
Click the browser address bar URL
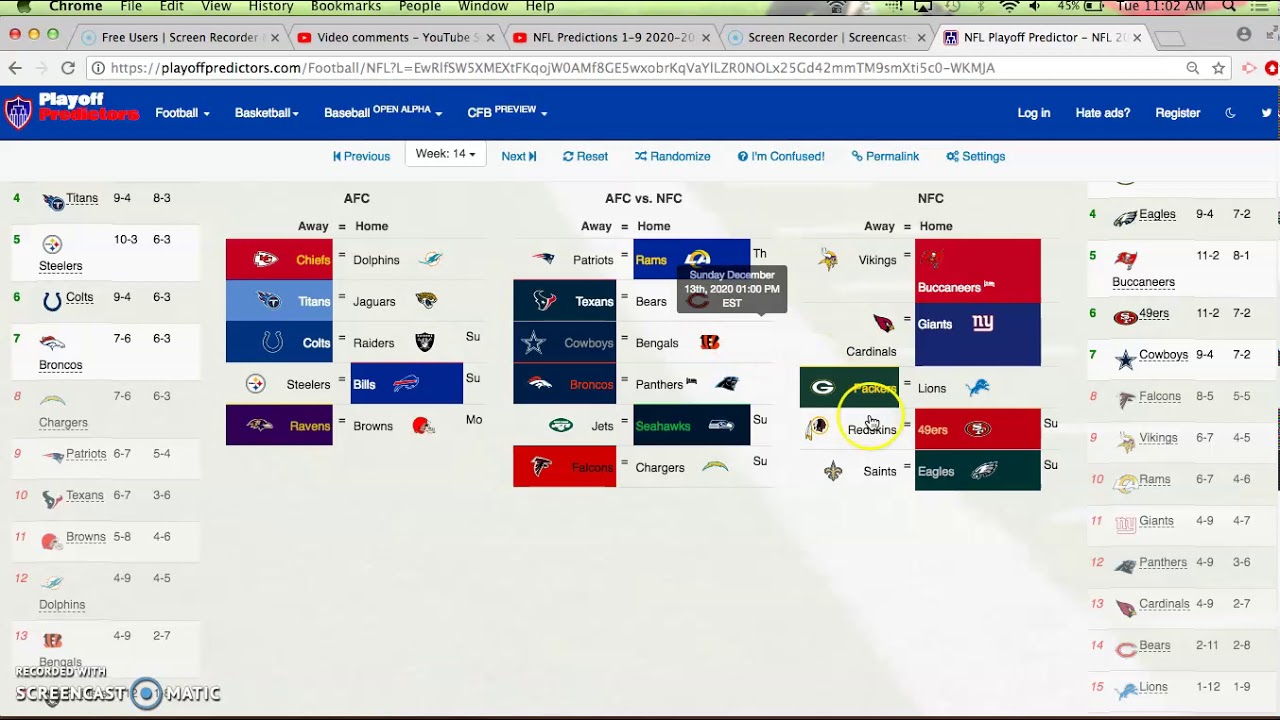coord(552,68)
